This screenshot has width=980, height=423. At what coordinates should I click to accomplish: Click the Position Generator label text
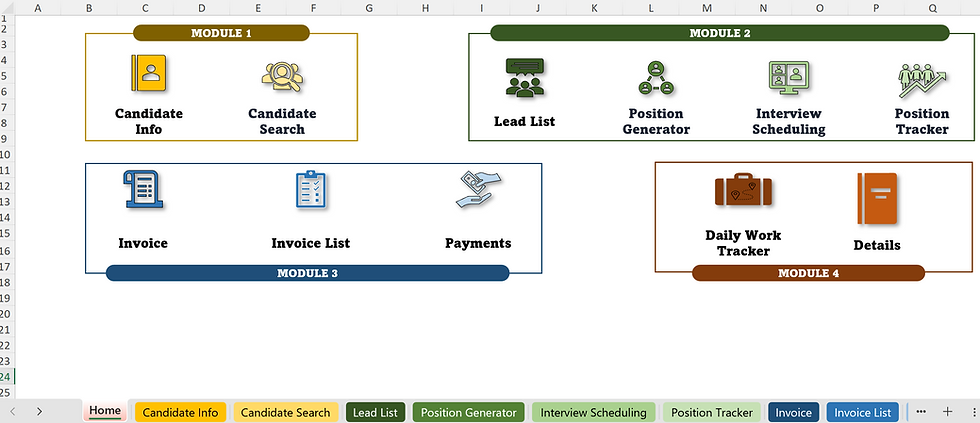coord(656,121)
